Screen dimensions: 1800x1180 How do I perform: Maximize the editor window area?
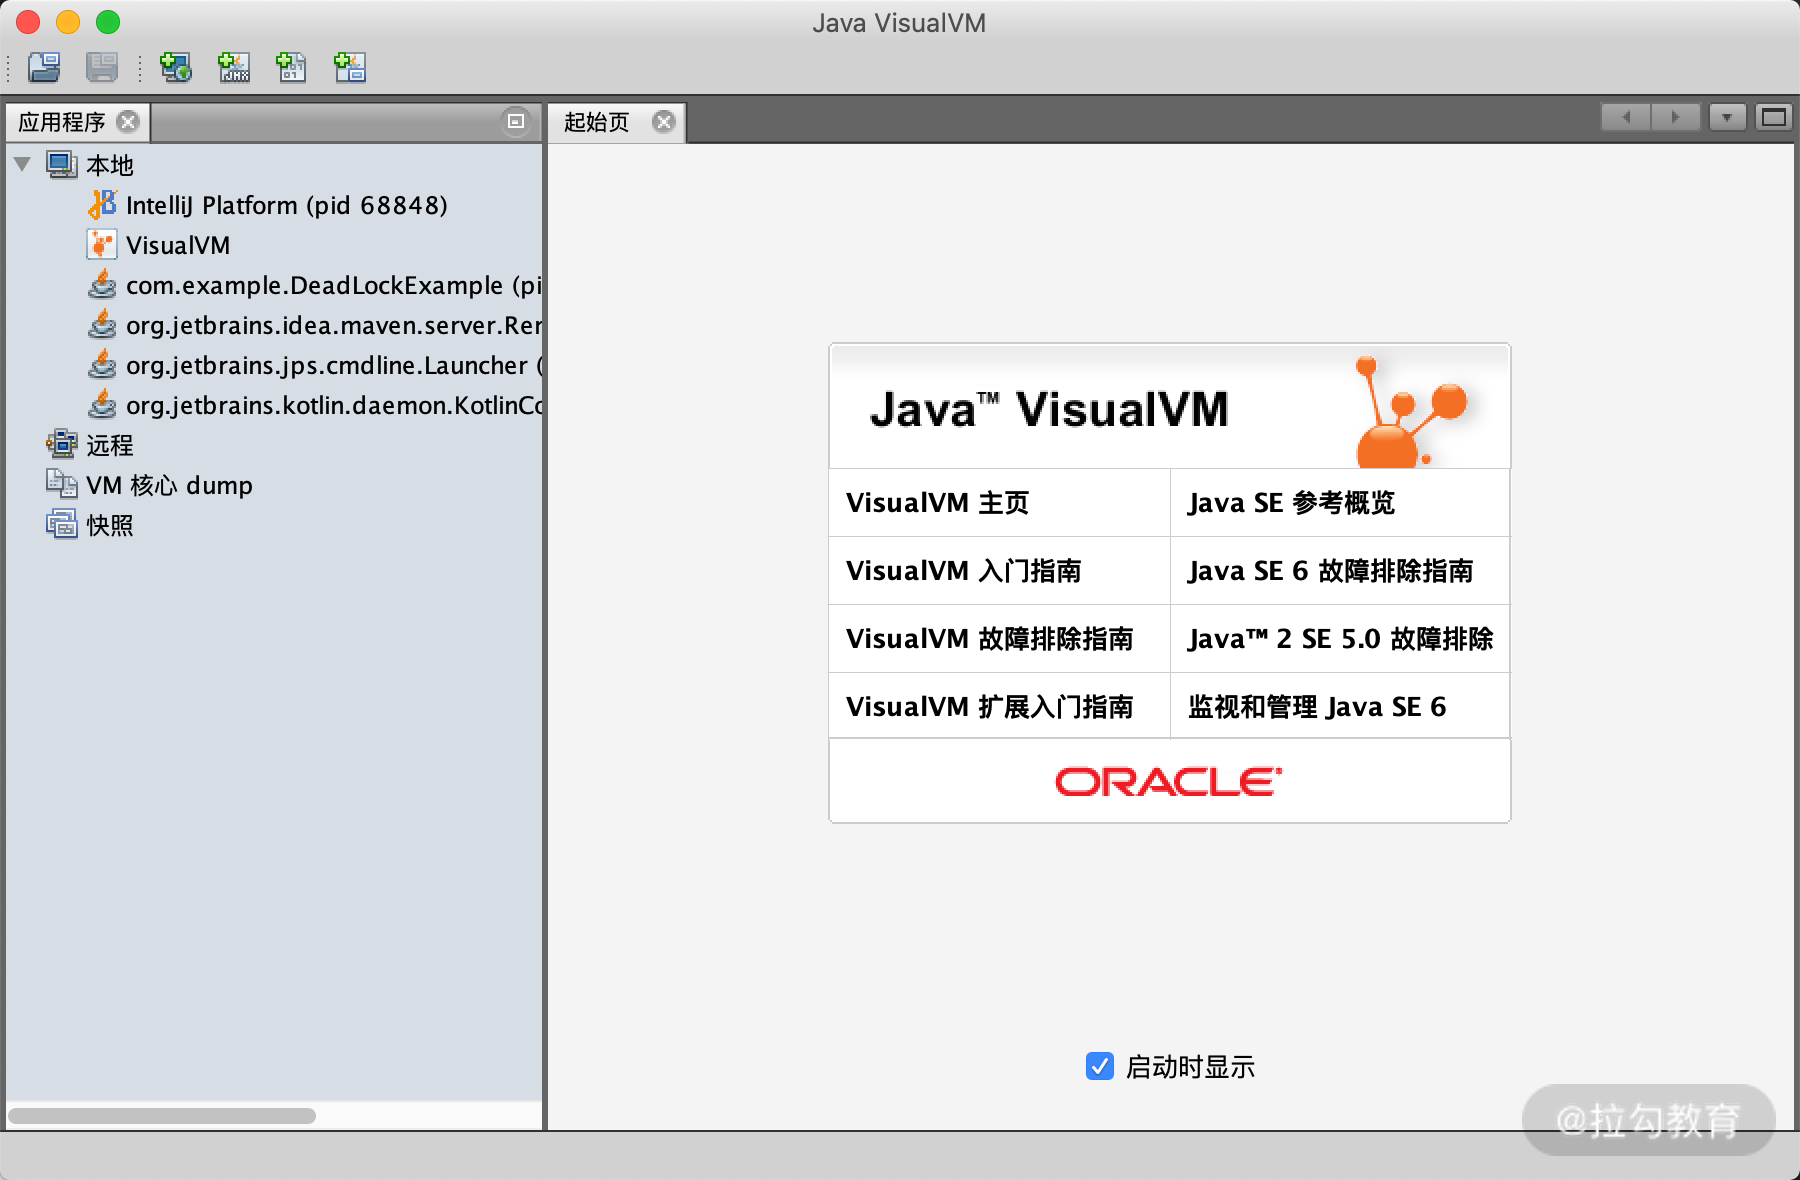point(1774,117)
